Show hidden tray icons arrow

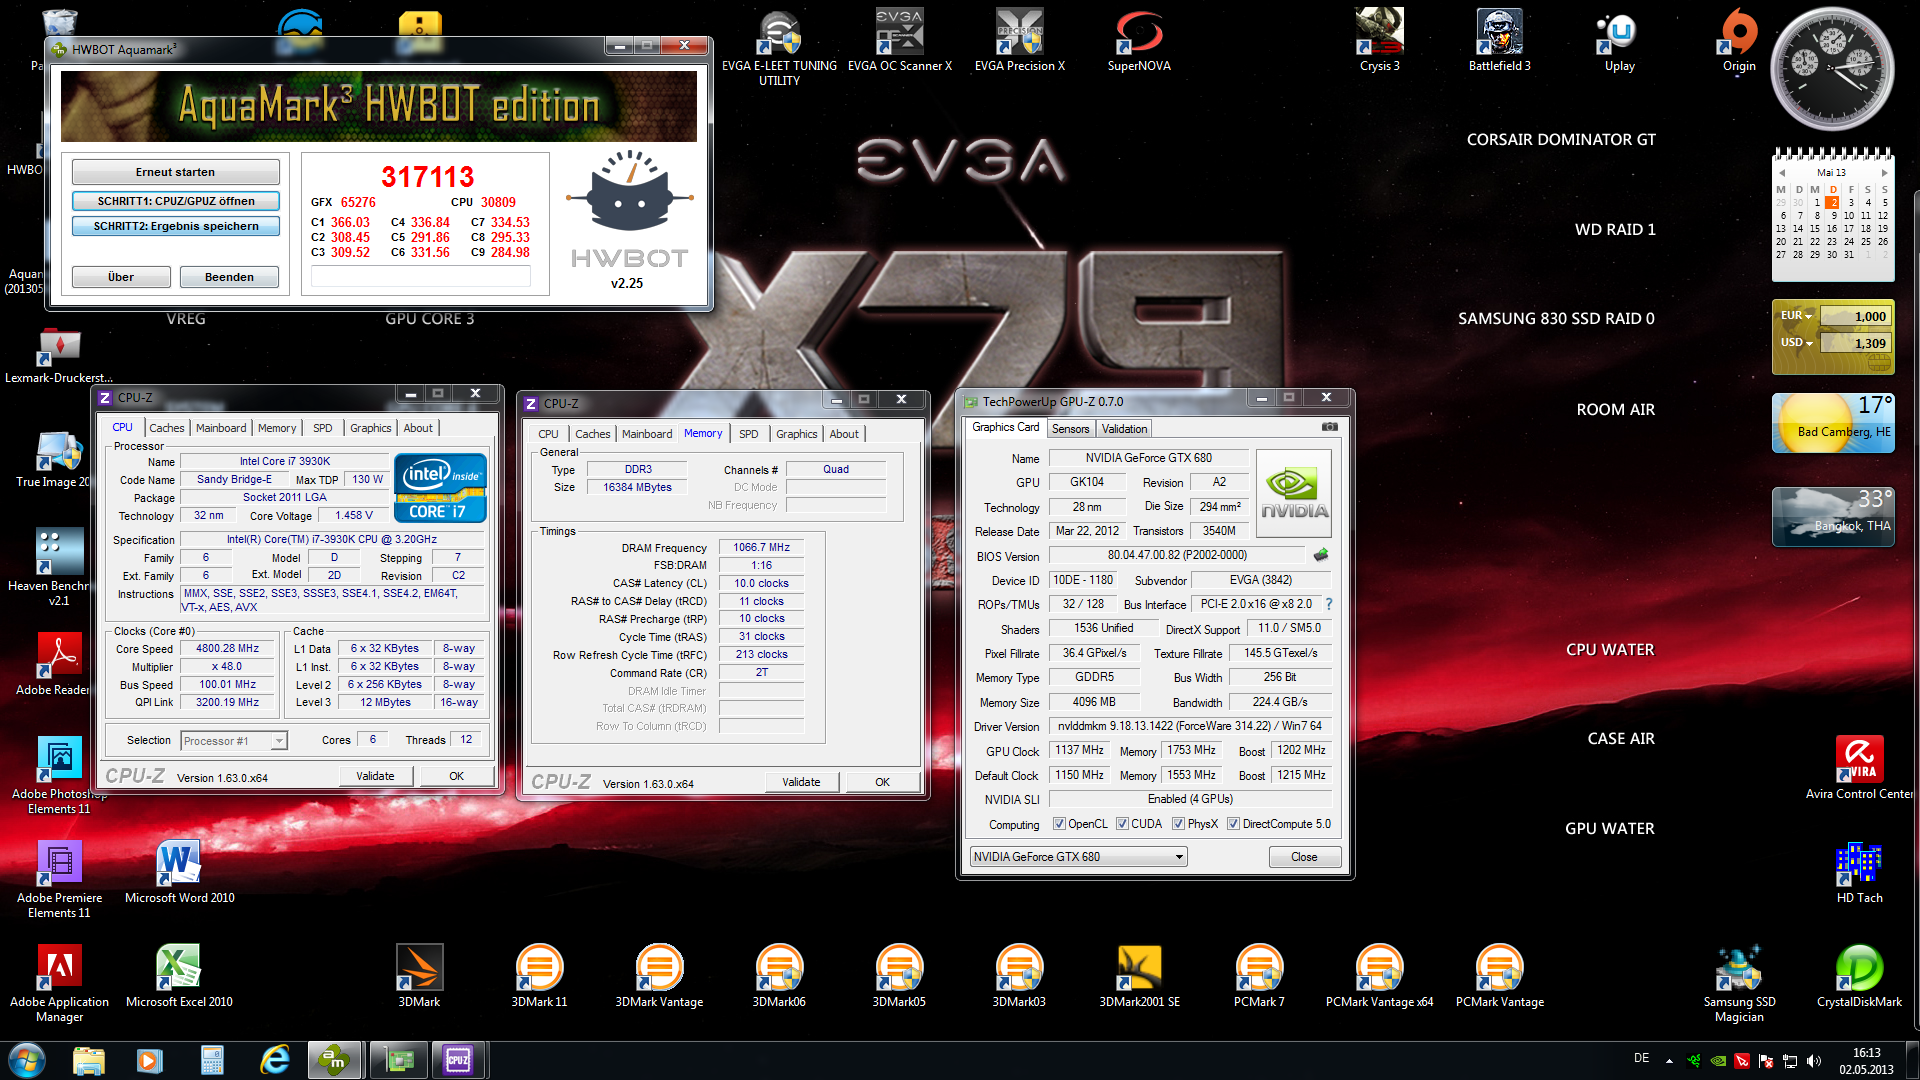click(x=1669, y=1060)
